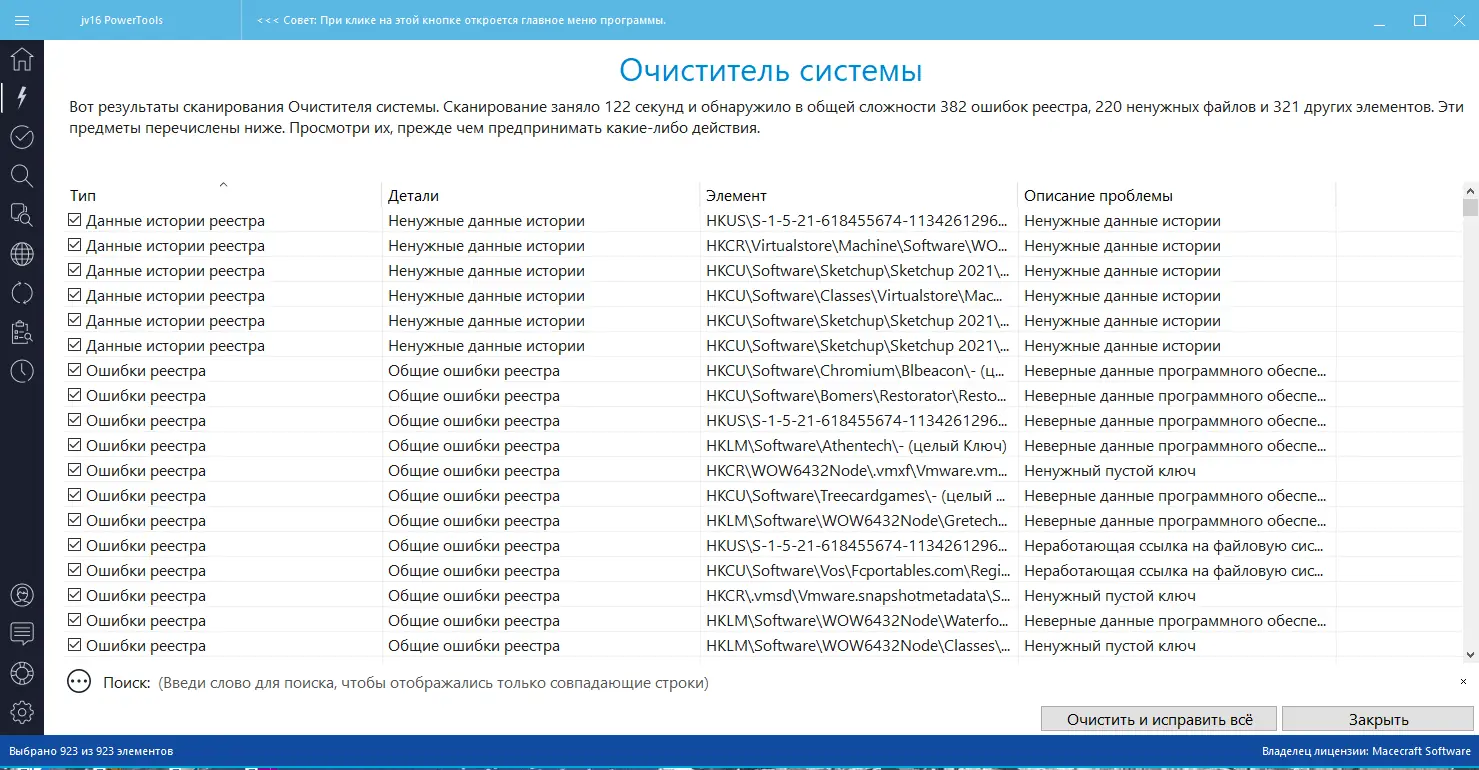The image size is (1479, 770).
Task: Open the user account sidebar icon
Action: pos(22,595)
